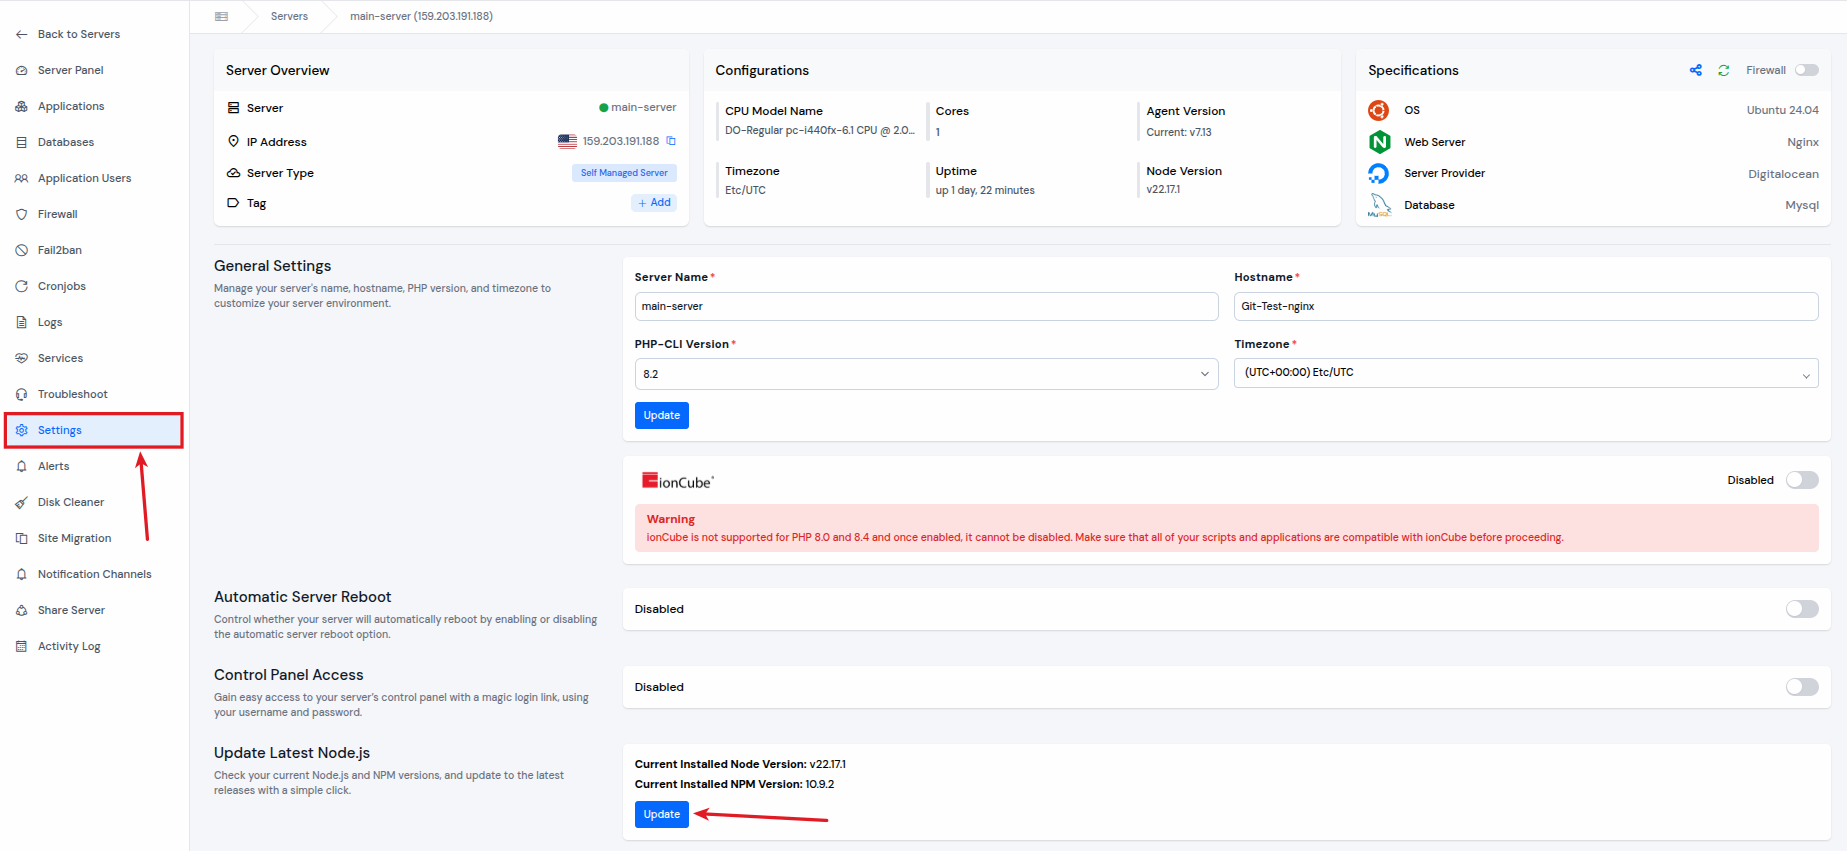Click the DigitalOcean provider logo icon
1847x851 pixels.
[x=1379, y=173]
